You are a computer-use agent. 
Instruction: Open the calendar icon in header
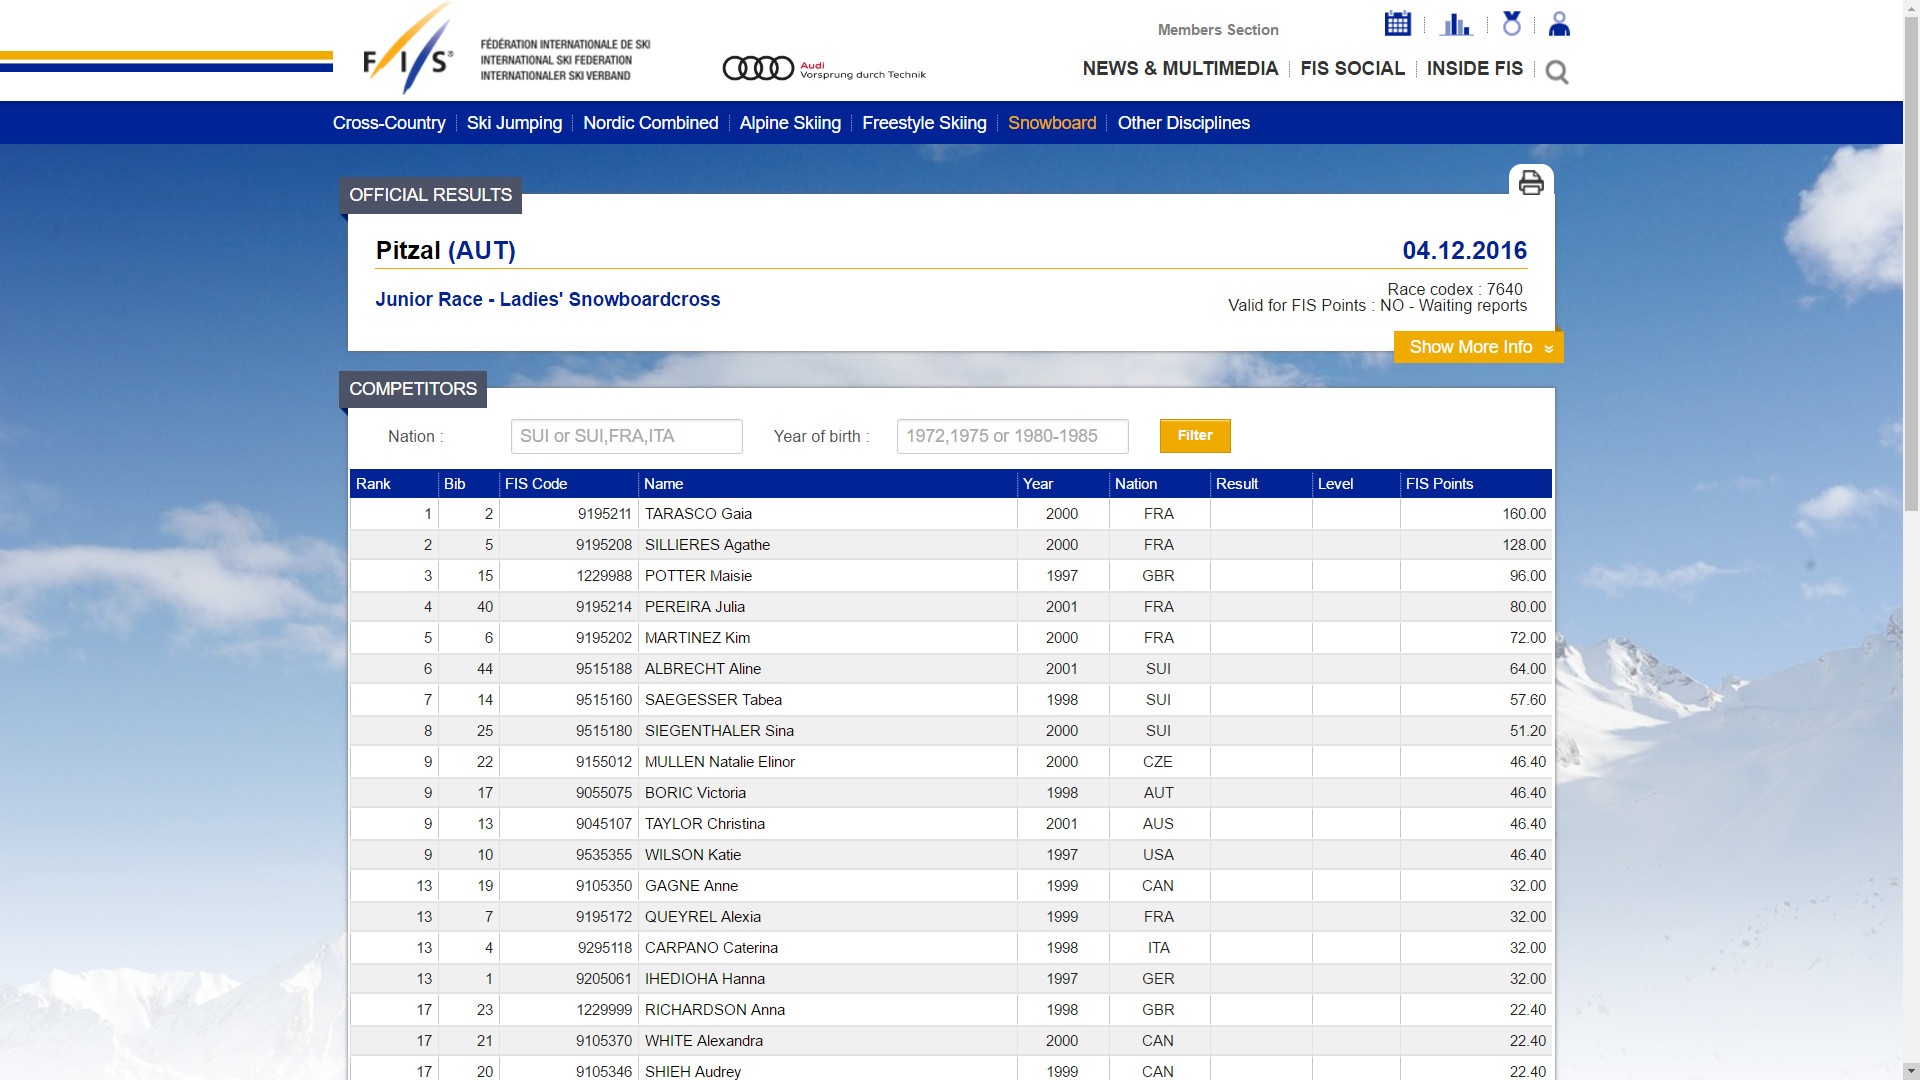1397,24
